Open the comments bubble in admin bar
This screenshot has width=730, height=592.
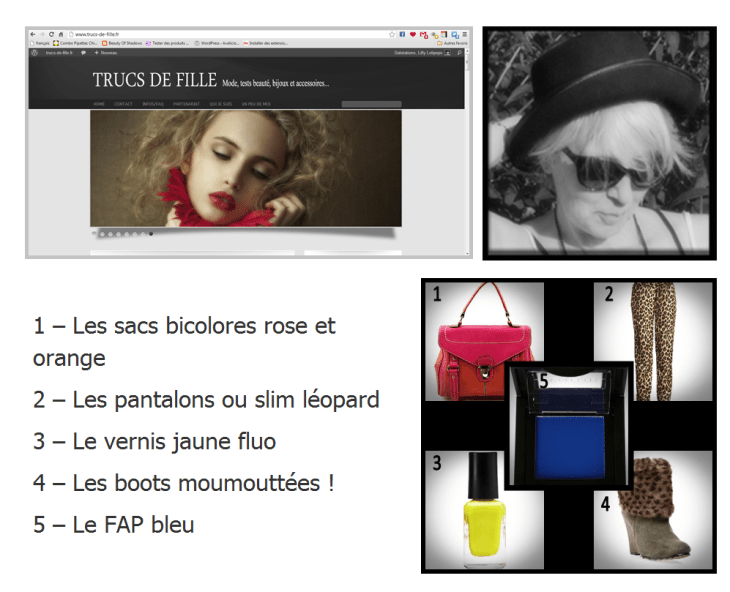(x=83, y=52)
